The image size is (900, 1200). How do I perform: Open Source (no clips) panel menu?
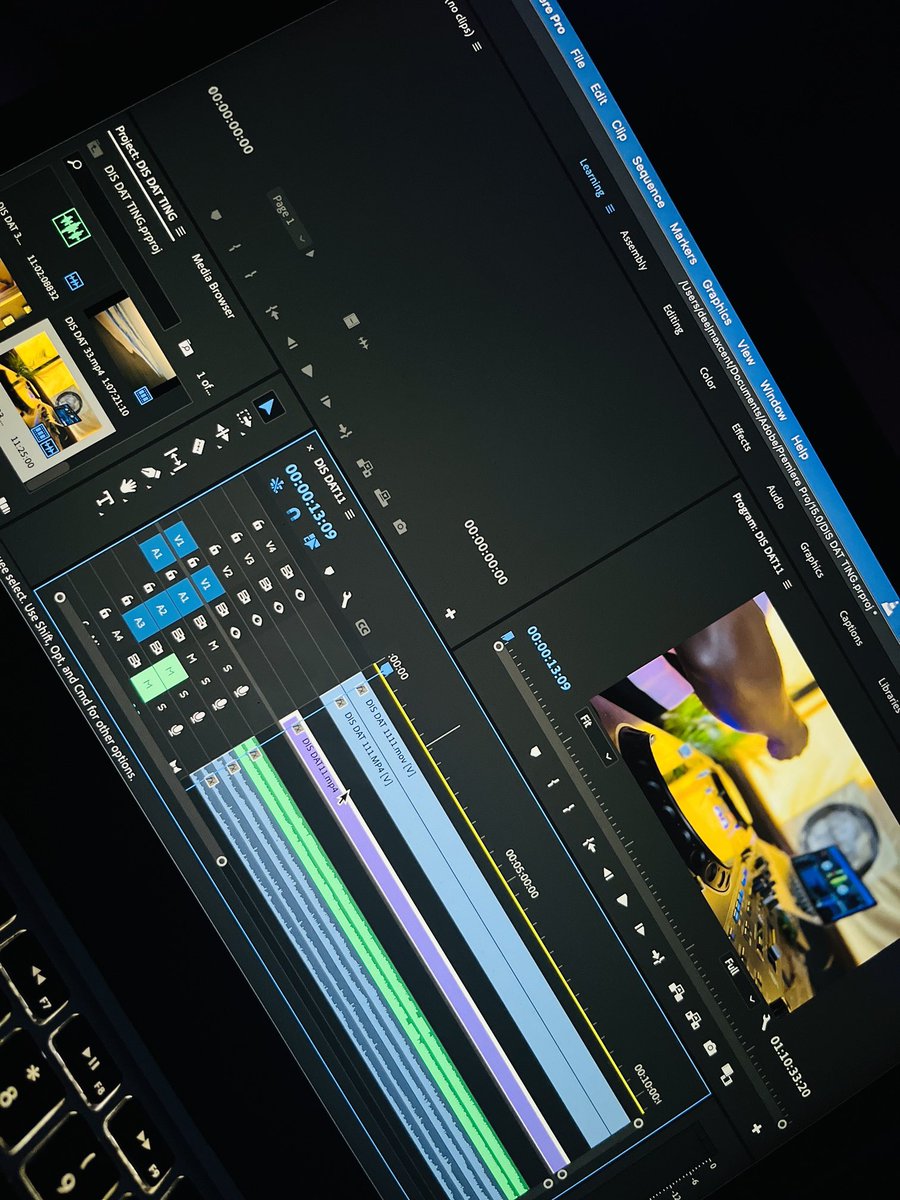pyautogui.click(x=478, y=45)
